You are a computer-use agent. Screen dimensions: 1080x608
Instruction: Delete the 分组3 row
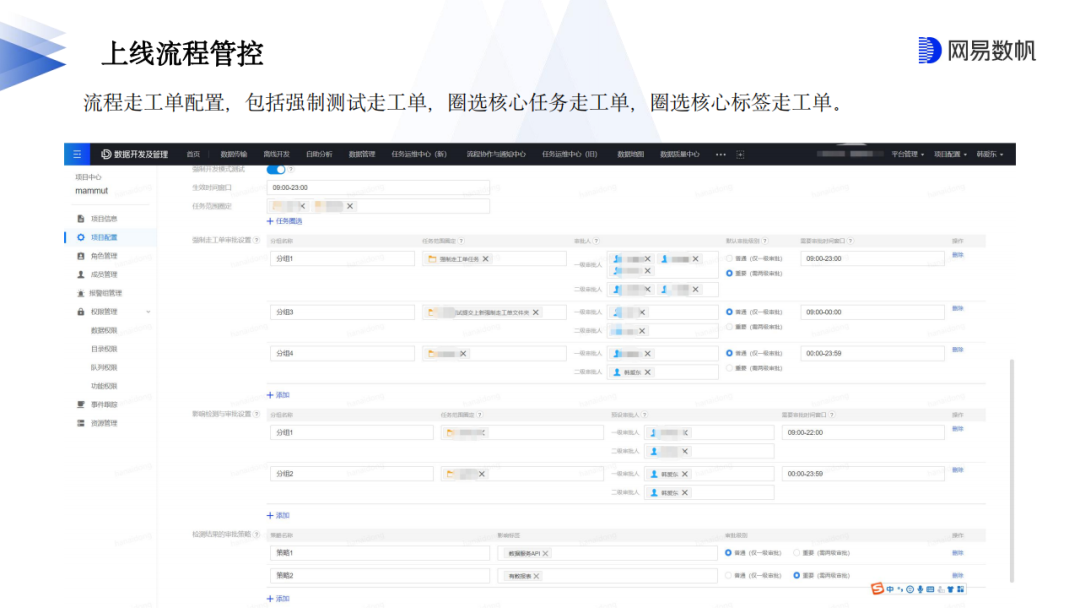[957, 308]
